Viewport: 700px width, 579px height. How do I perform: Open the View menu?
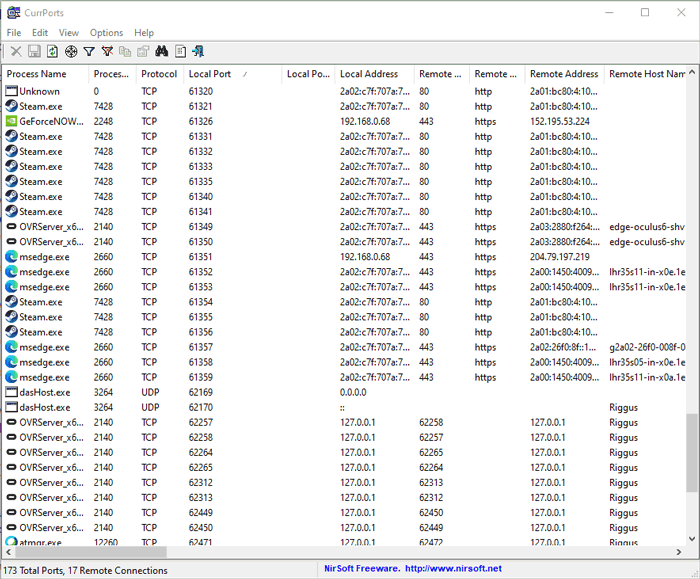point(69,33)
